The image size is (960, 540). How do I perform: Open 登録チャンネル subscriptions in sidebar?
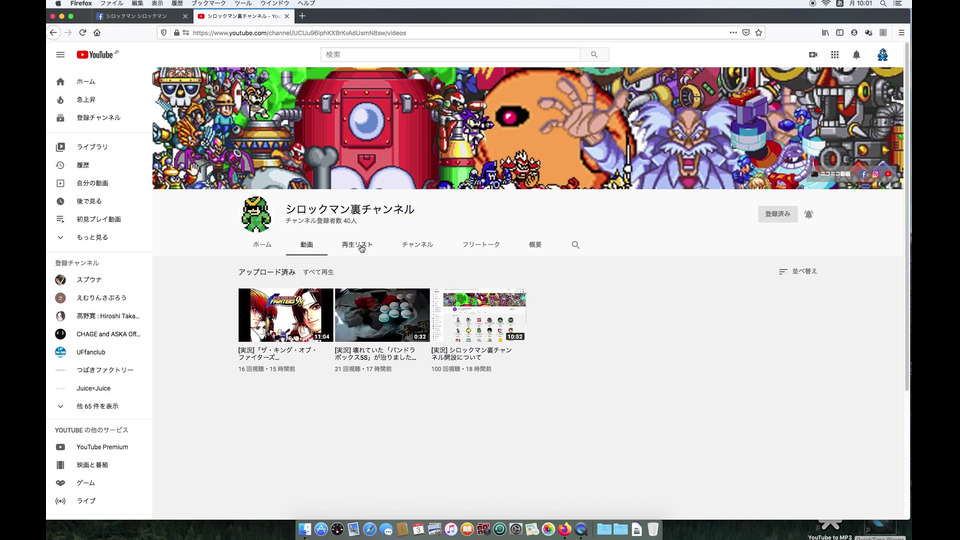99,118
